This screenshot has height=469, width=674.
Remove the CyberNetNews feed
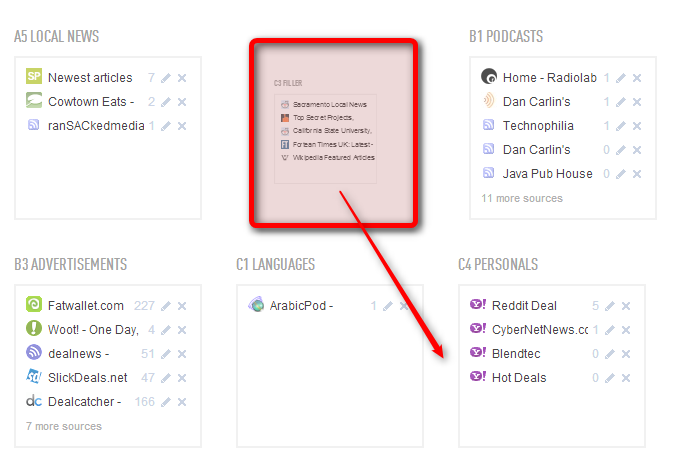[626, 330]
